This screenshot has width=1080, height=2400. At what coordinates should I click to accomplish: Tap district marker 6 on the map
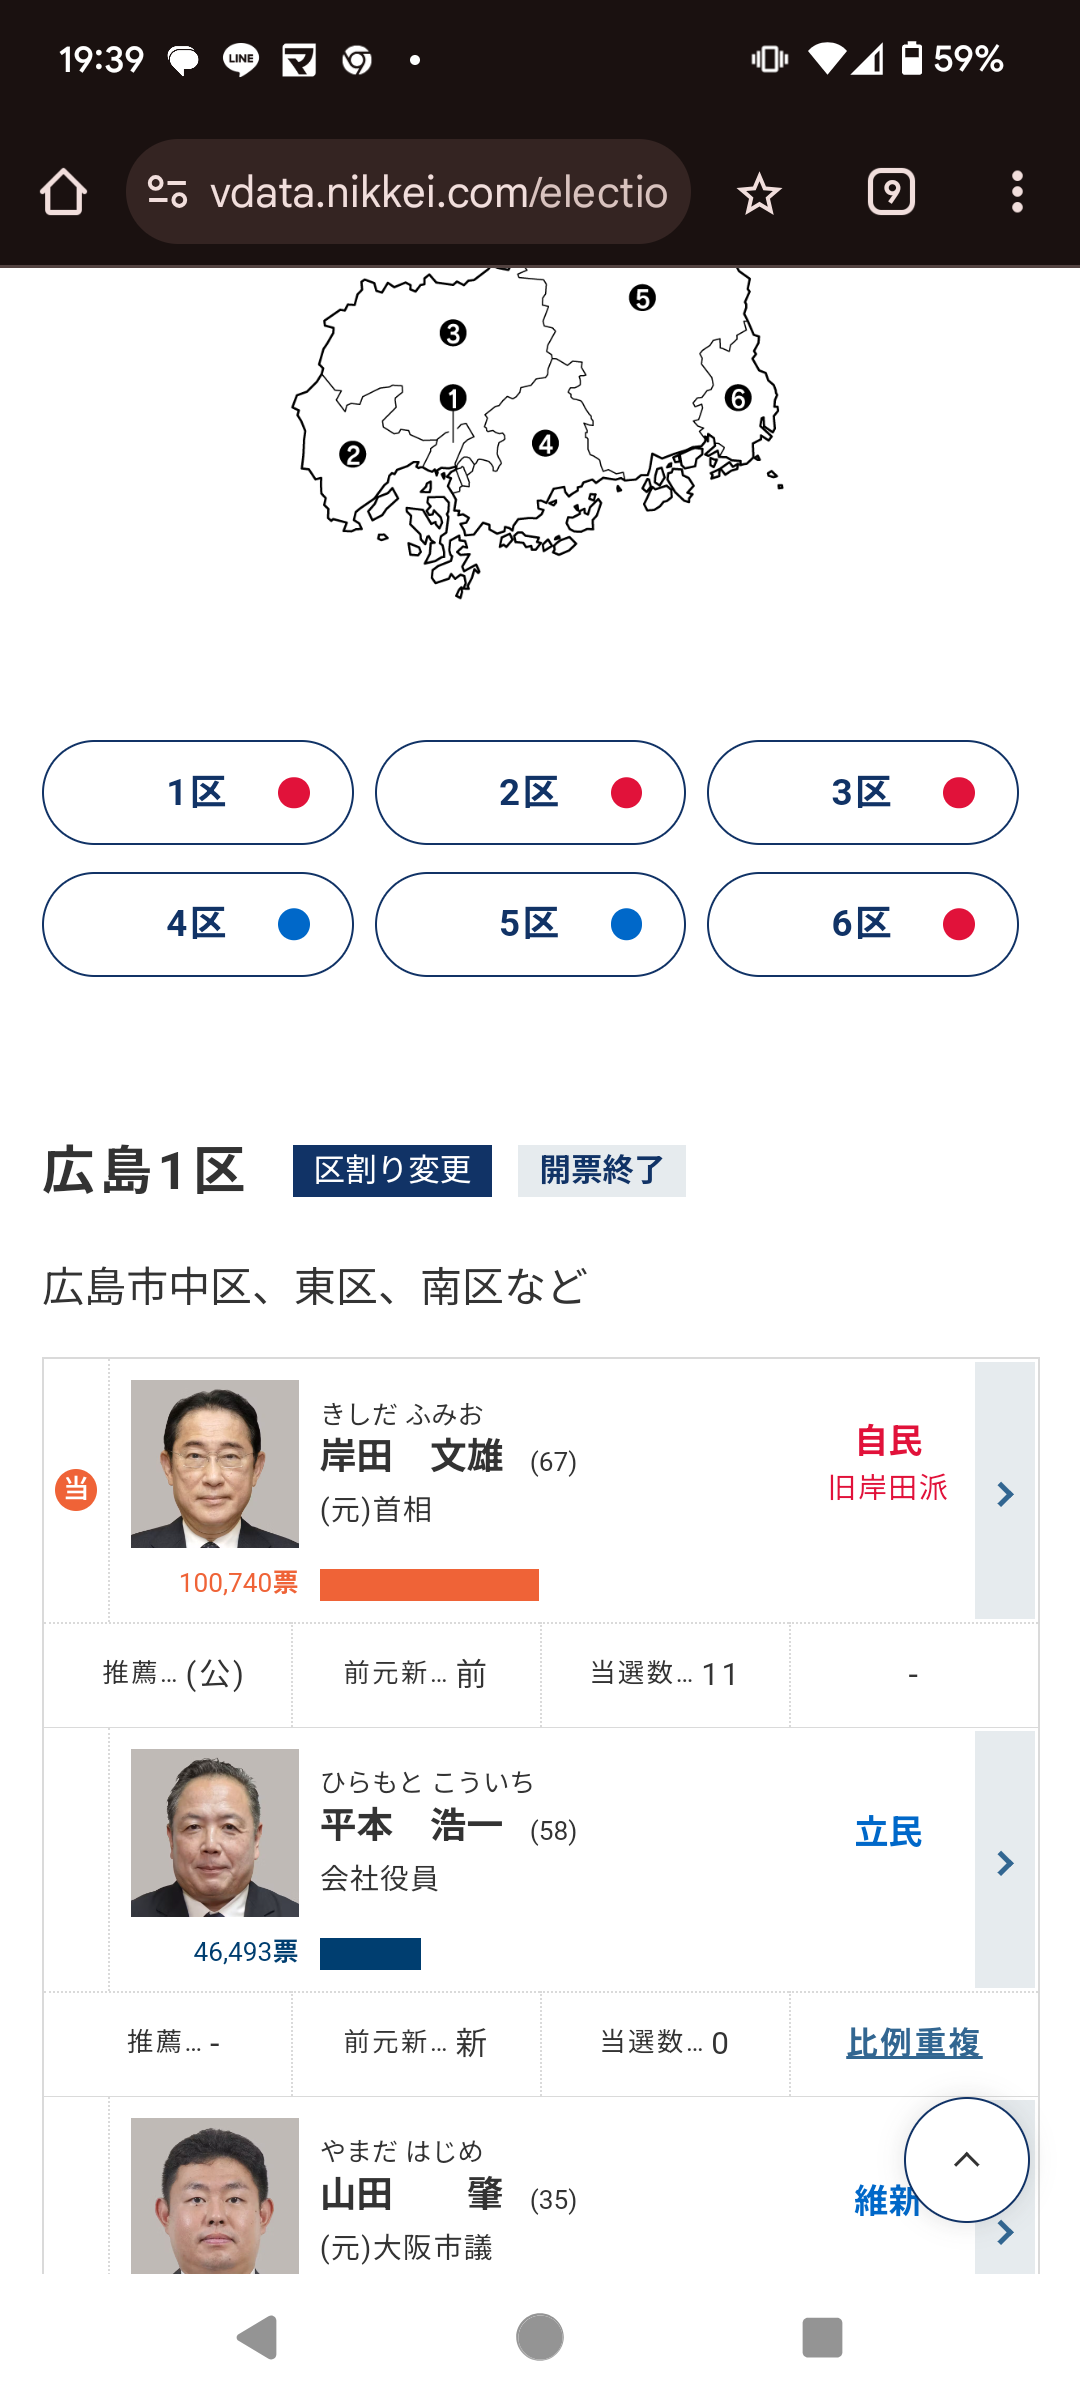(x=738, y=398)
